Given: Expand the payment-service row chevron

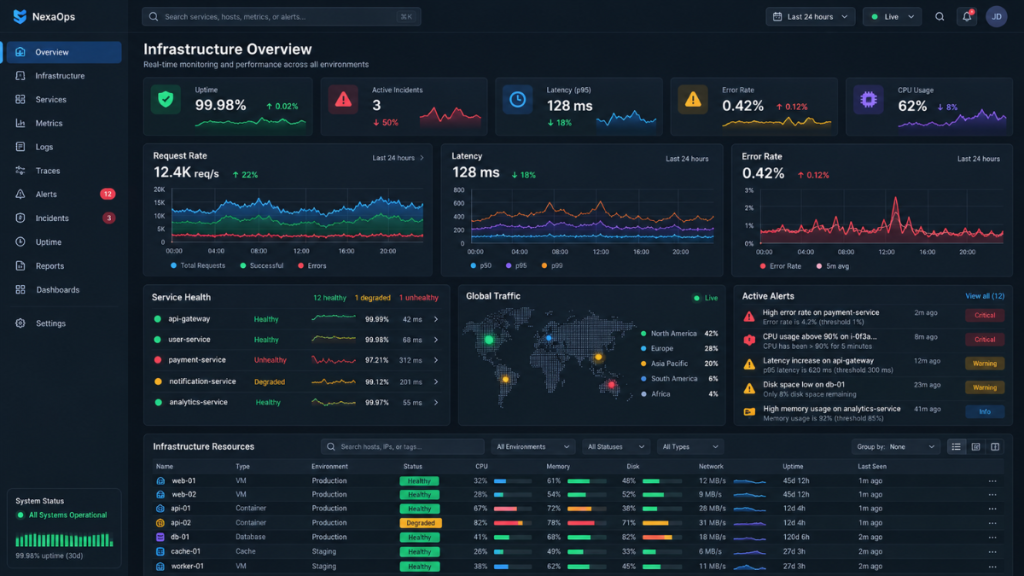Looking at the screenshot, I should [x=436, y=360].
